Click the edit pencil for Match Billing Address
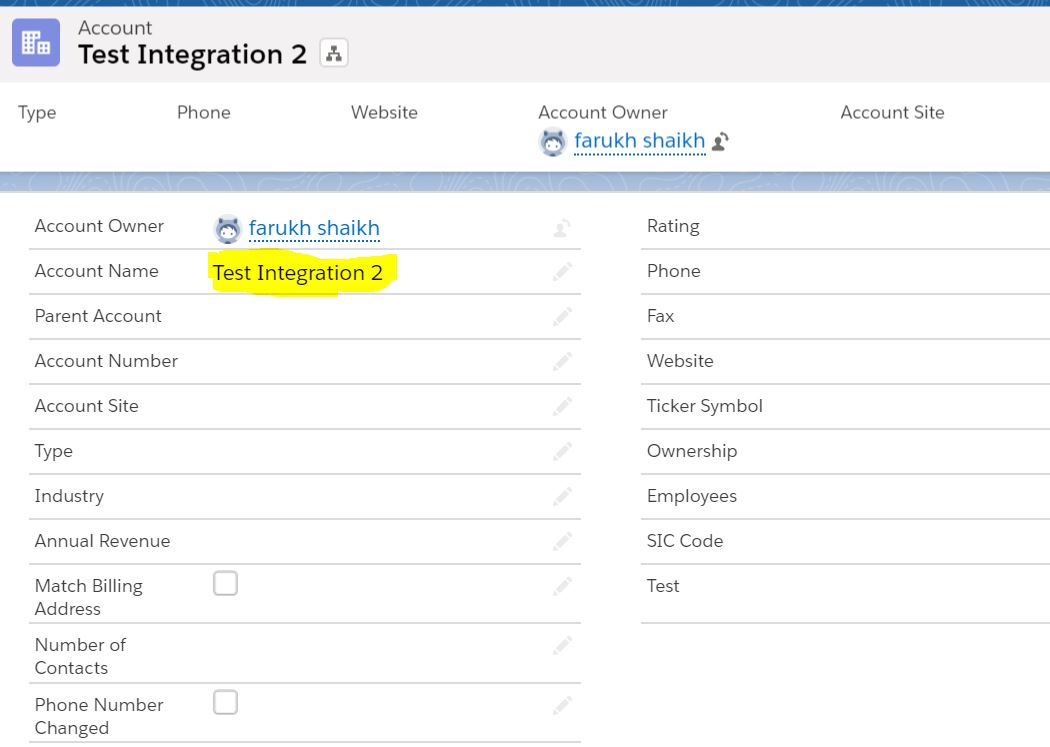 click(x=561, y=583)
